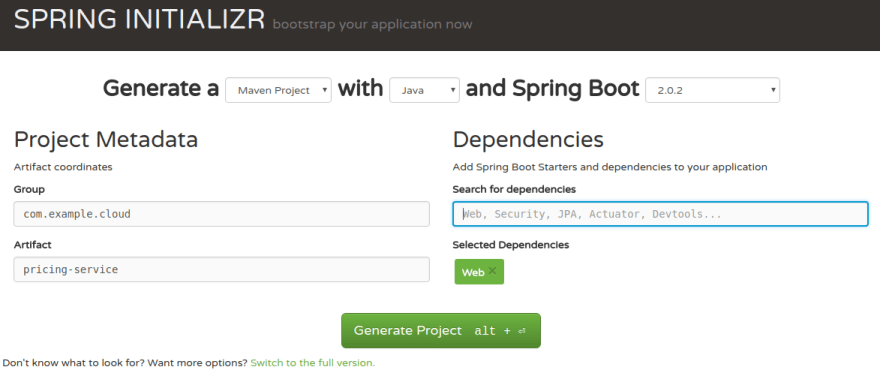This screenshot has width=880, height=382.
Task: Click the Artifact coordinates text
Action: (63, 167)
